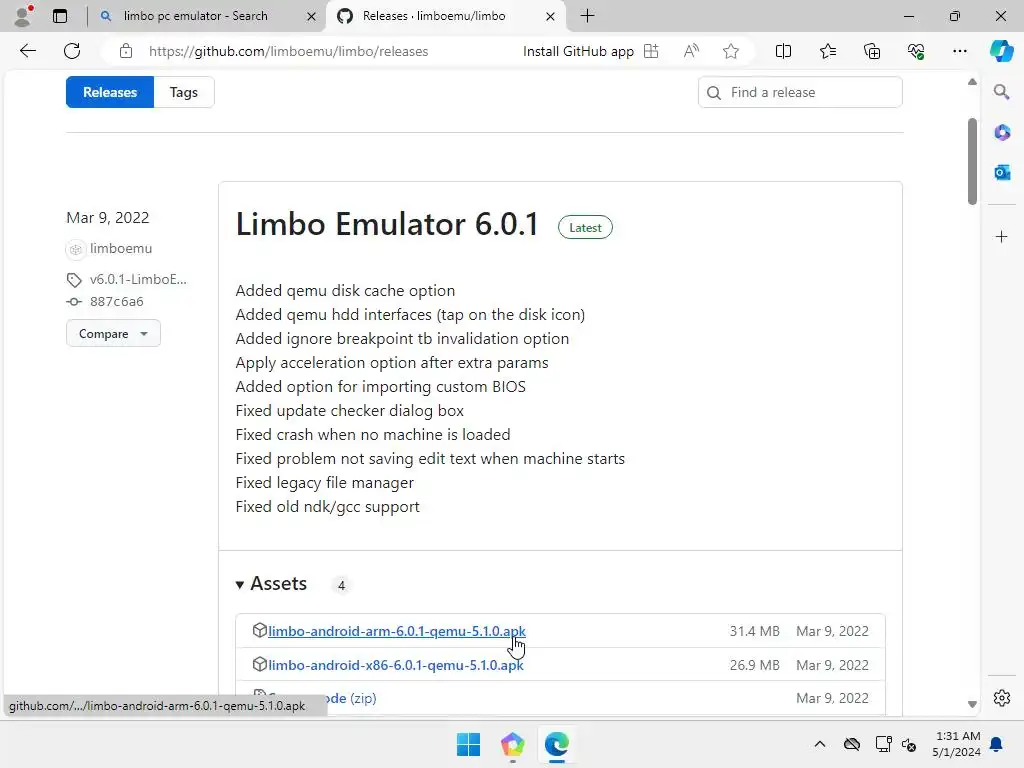
Task: Open the profile avatar icon
Action: click(x=23, y=16)
